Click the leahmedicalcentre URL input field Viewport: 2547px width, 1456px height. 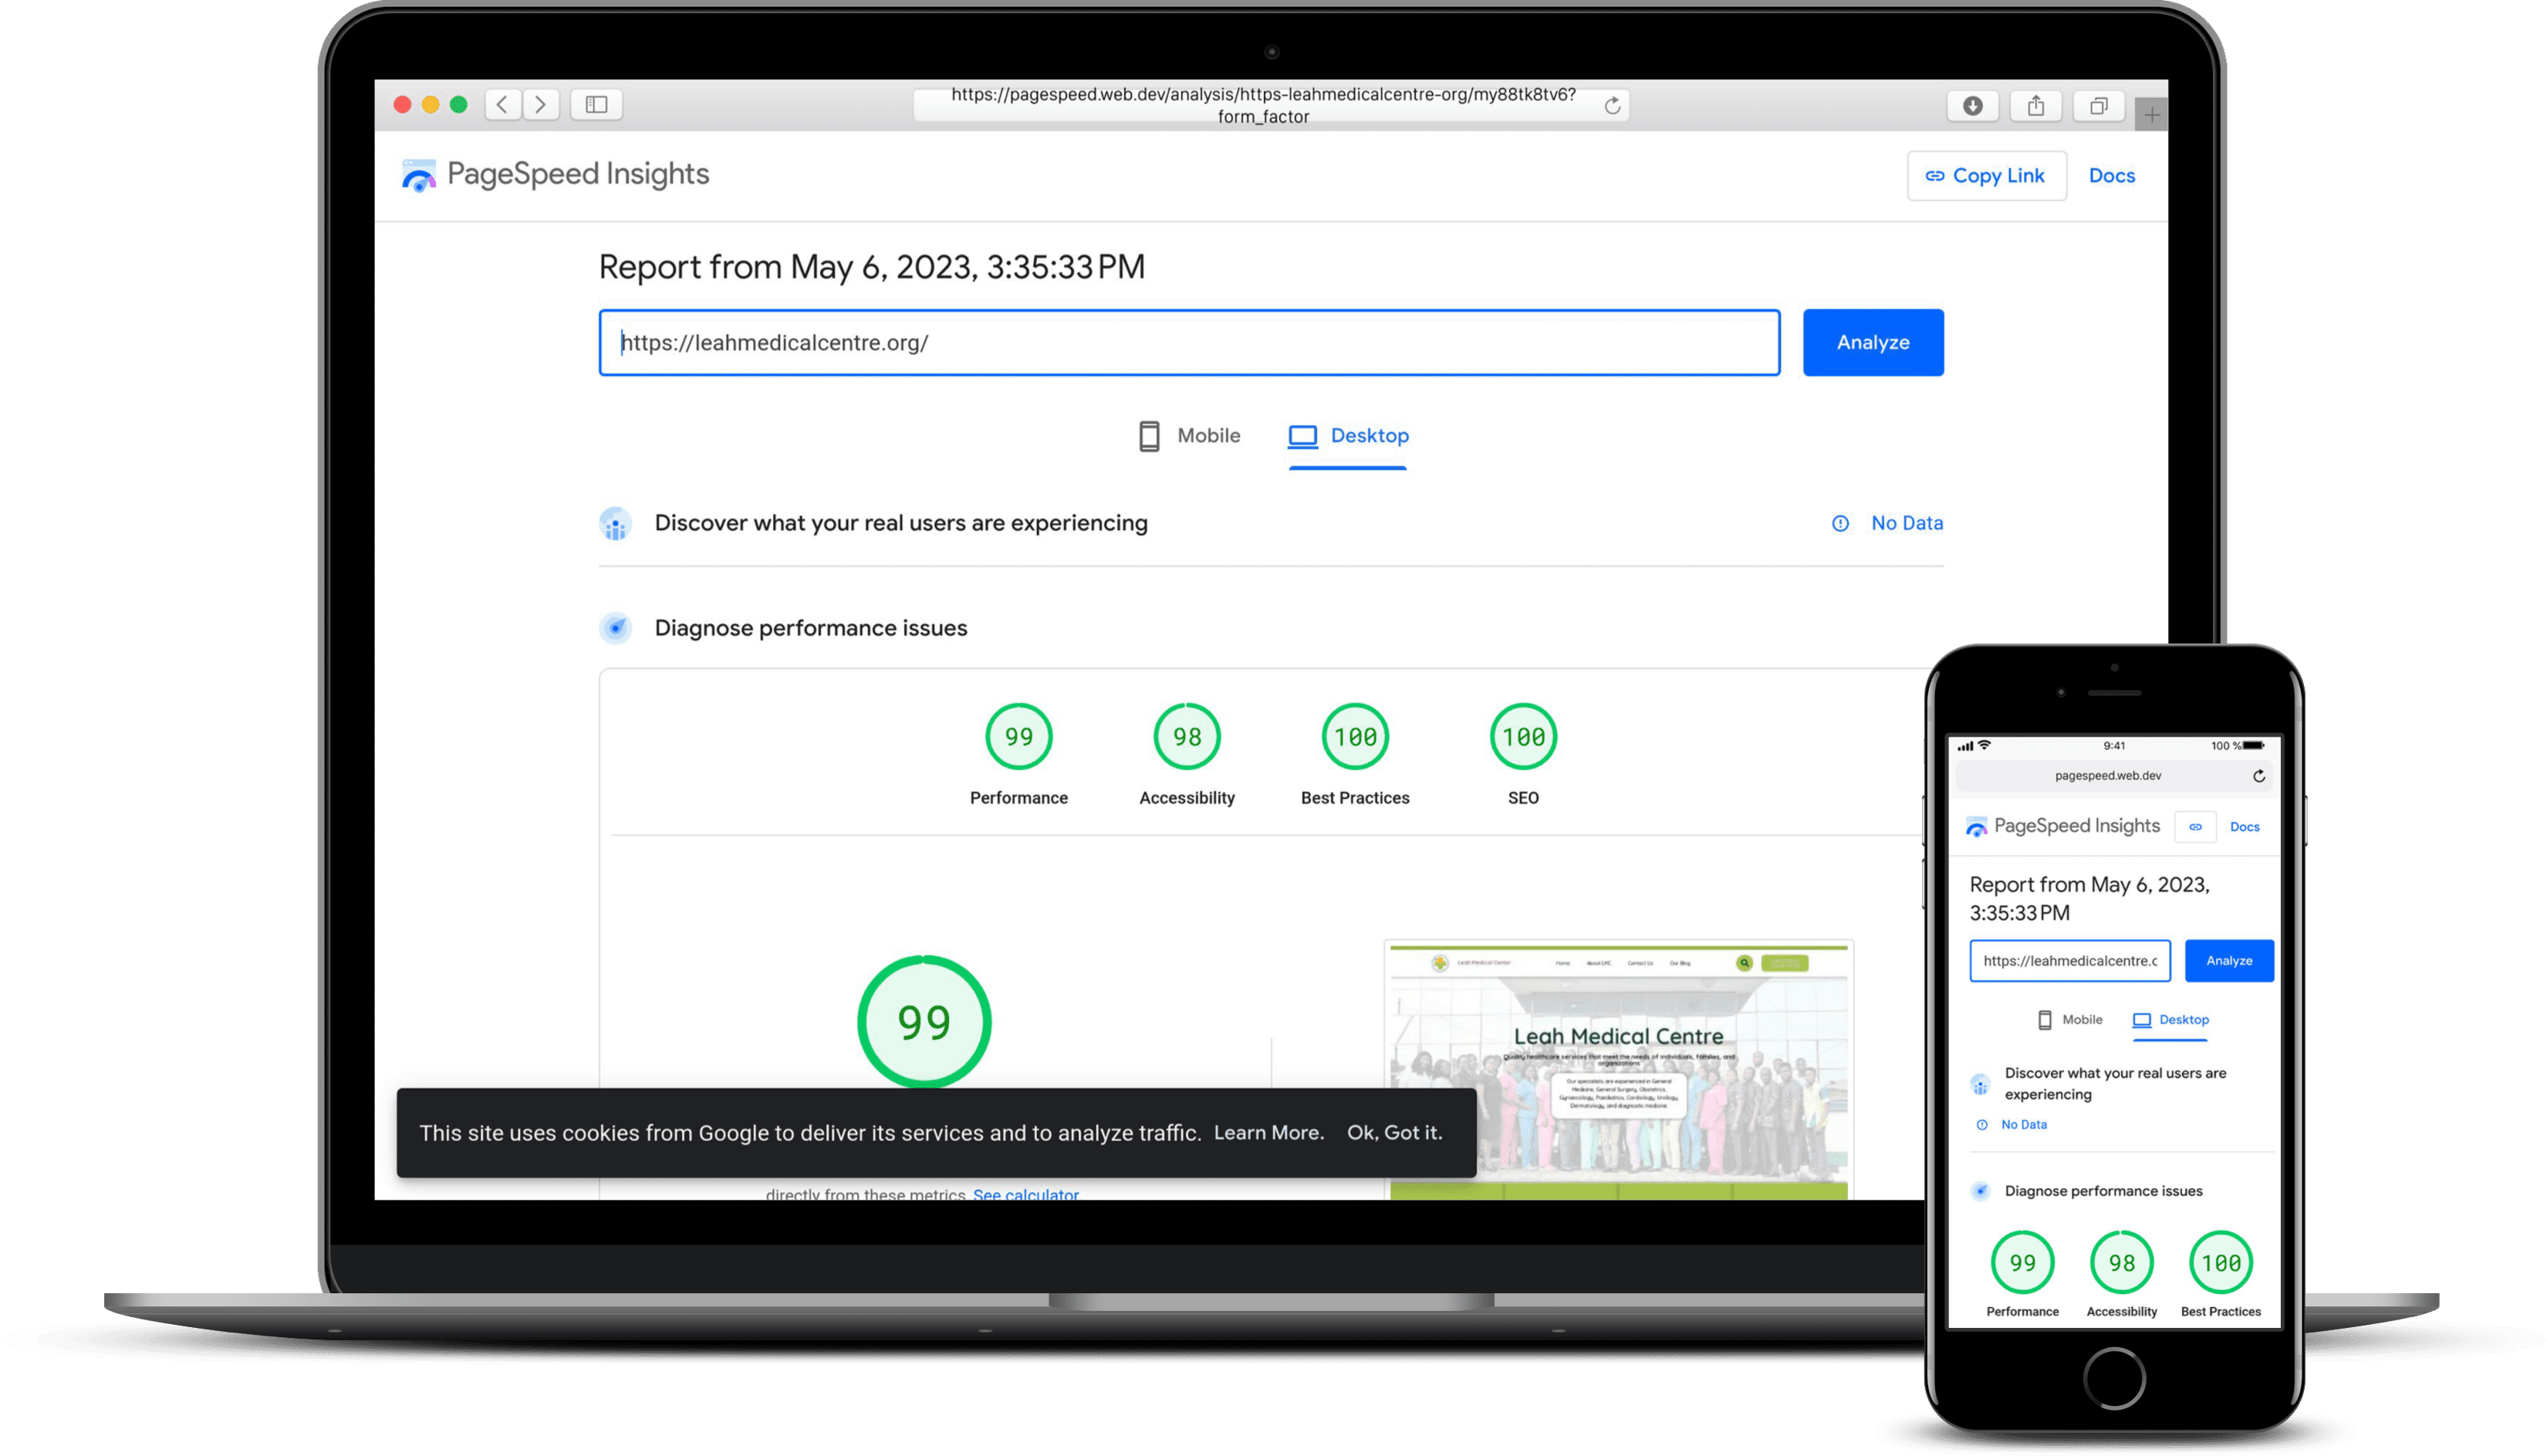tap(1188, 342)
